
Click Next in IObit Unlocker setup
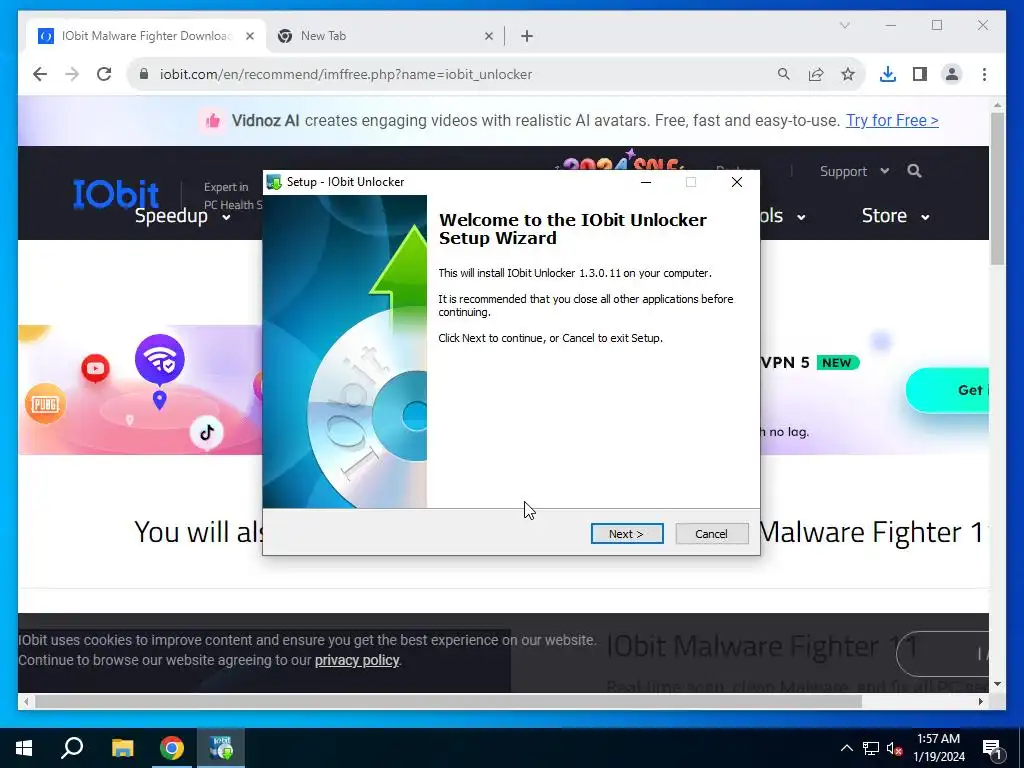[x=627, y=534]
